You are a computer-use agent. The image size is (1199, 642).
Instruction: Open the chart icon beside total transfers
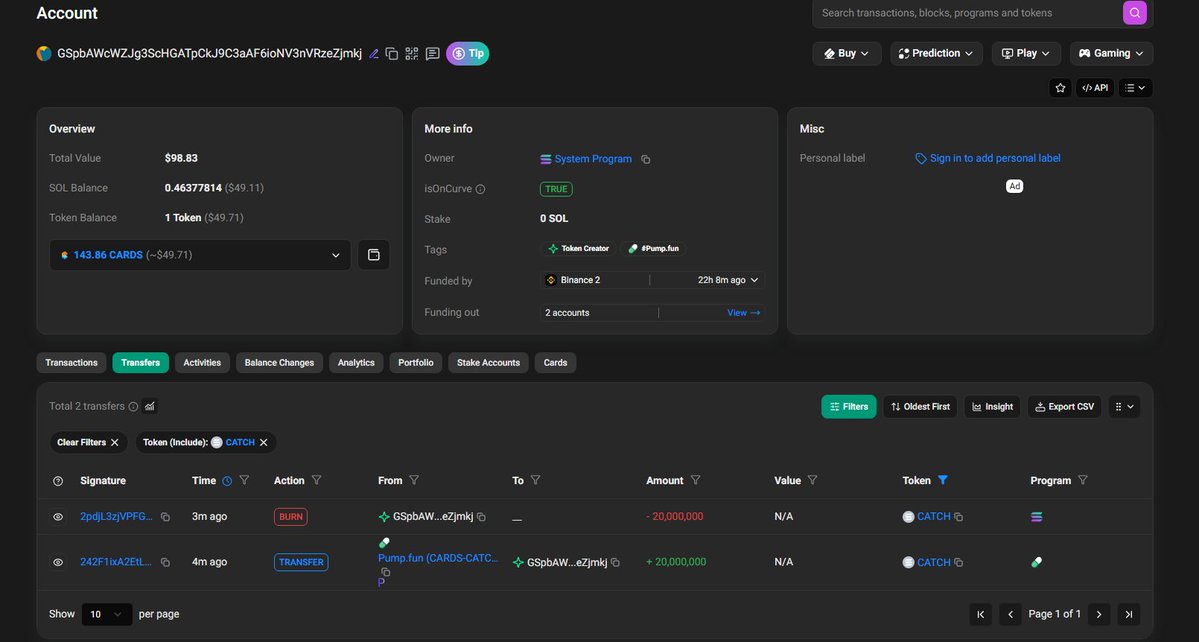(x=150, y=406)
